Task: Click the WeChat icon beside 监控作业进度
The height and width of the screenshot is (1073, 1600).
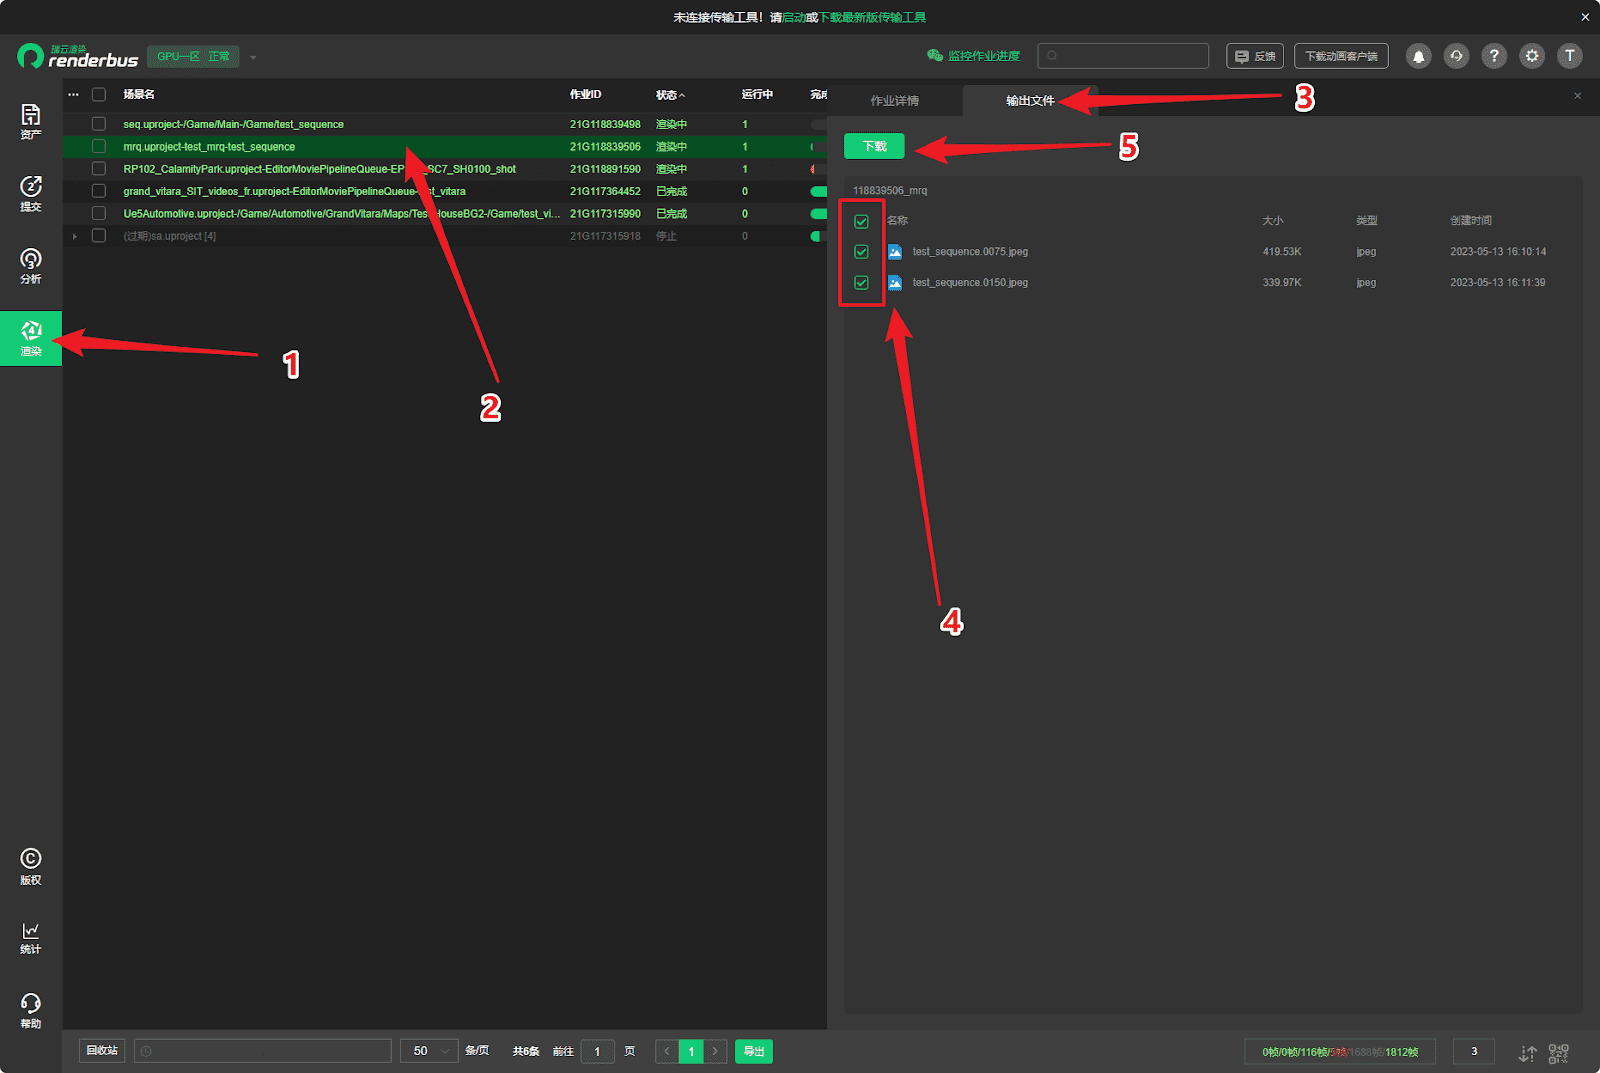Action: [x=935, y=56]
